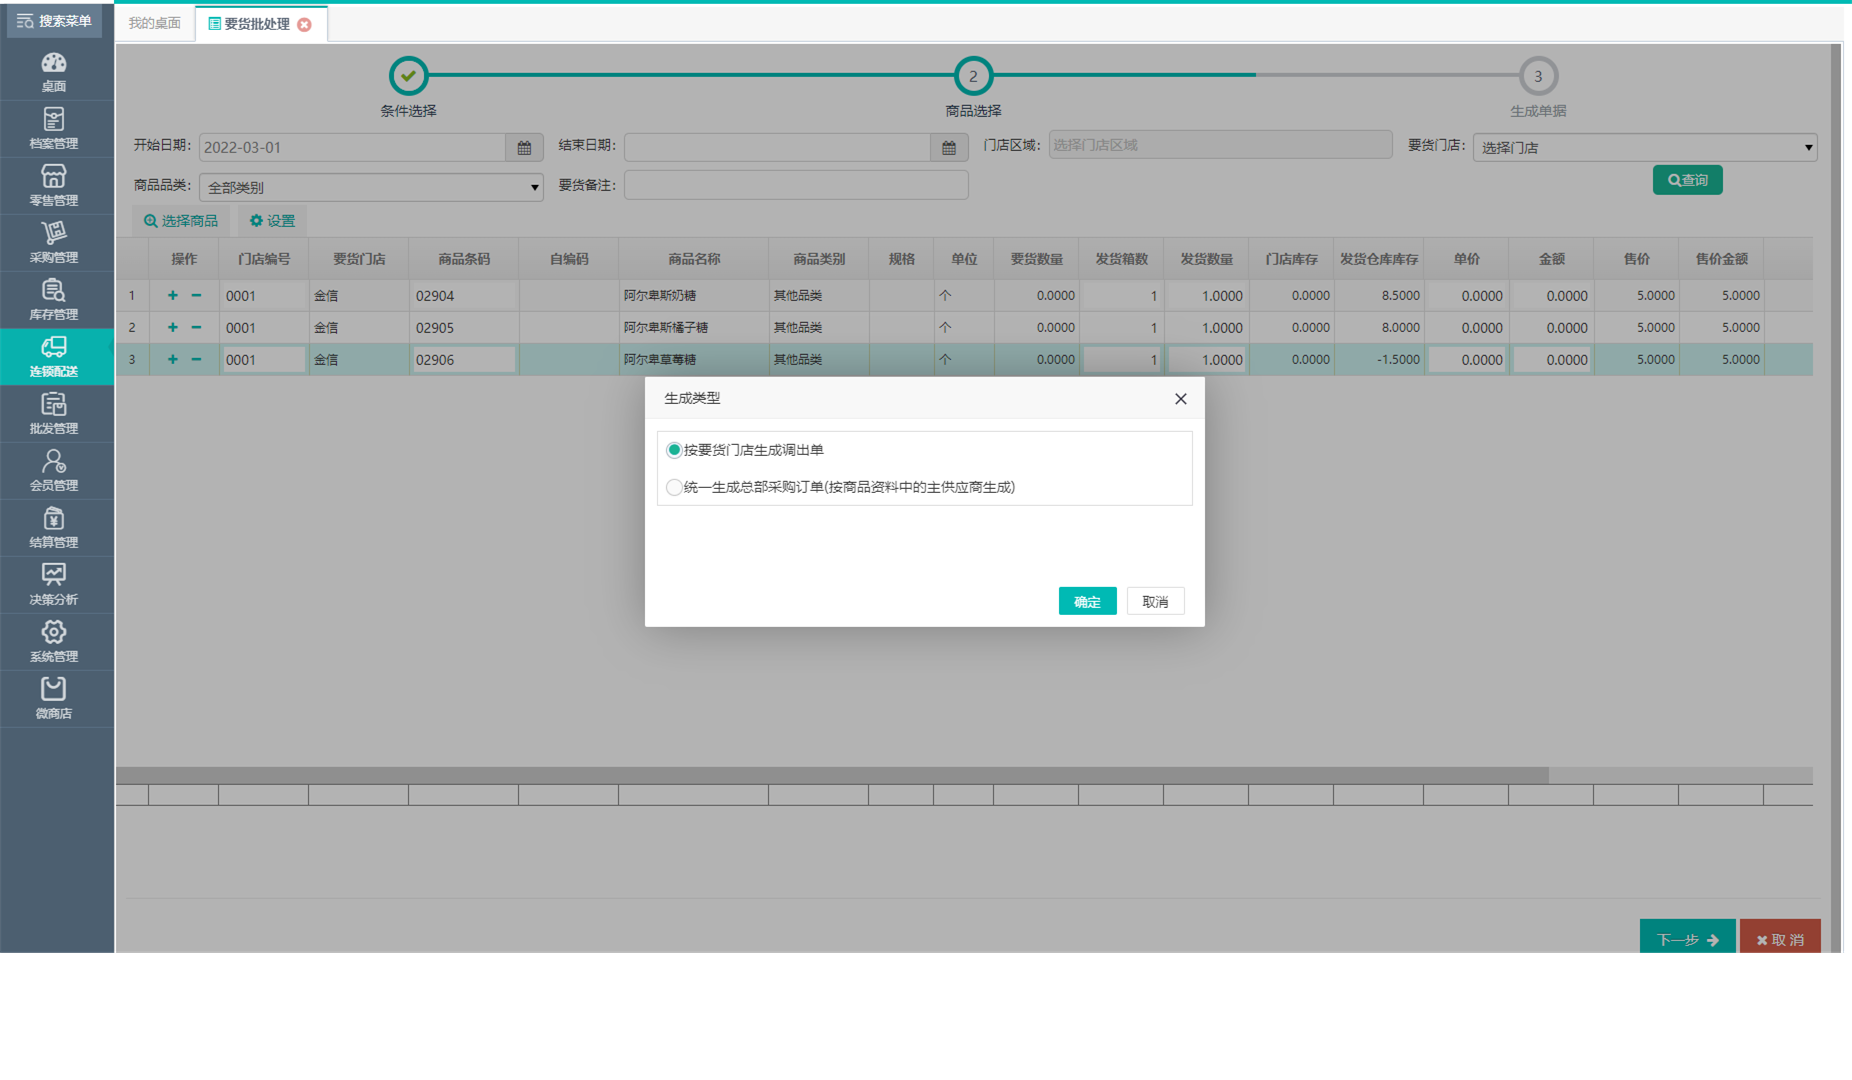Click the 商品名称 column header

point(694,259)
